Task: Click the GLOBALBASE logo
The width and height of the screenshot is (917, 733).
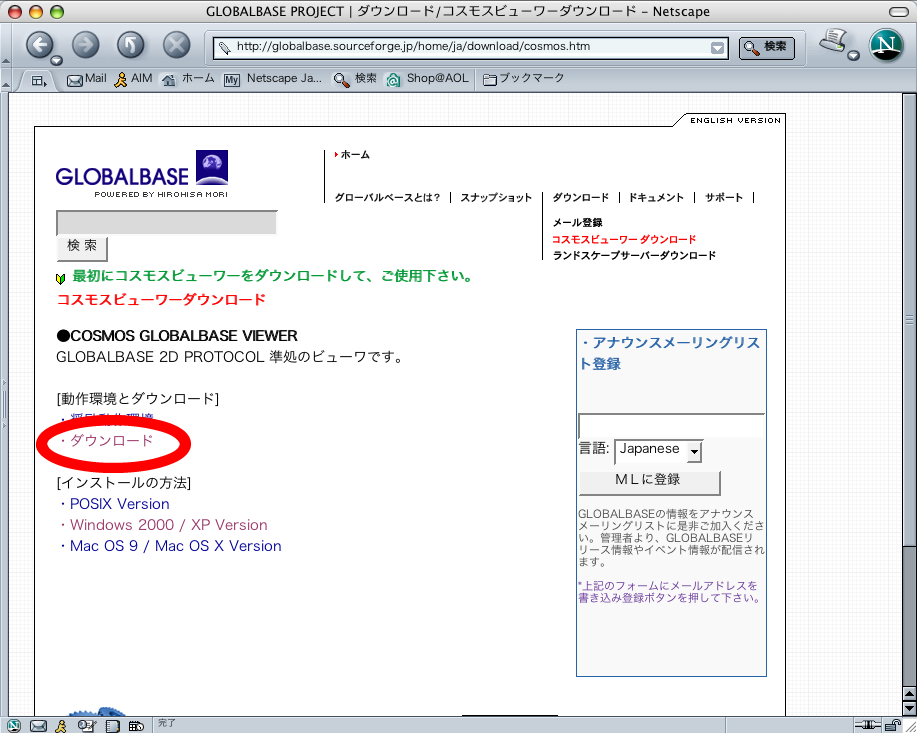Action: 142,174
